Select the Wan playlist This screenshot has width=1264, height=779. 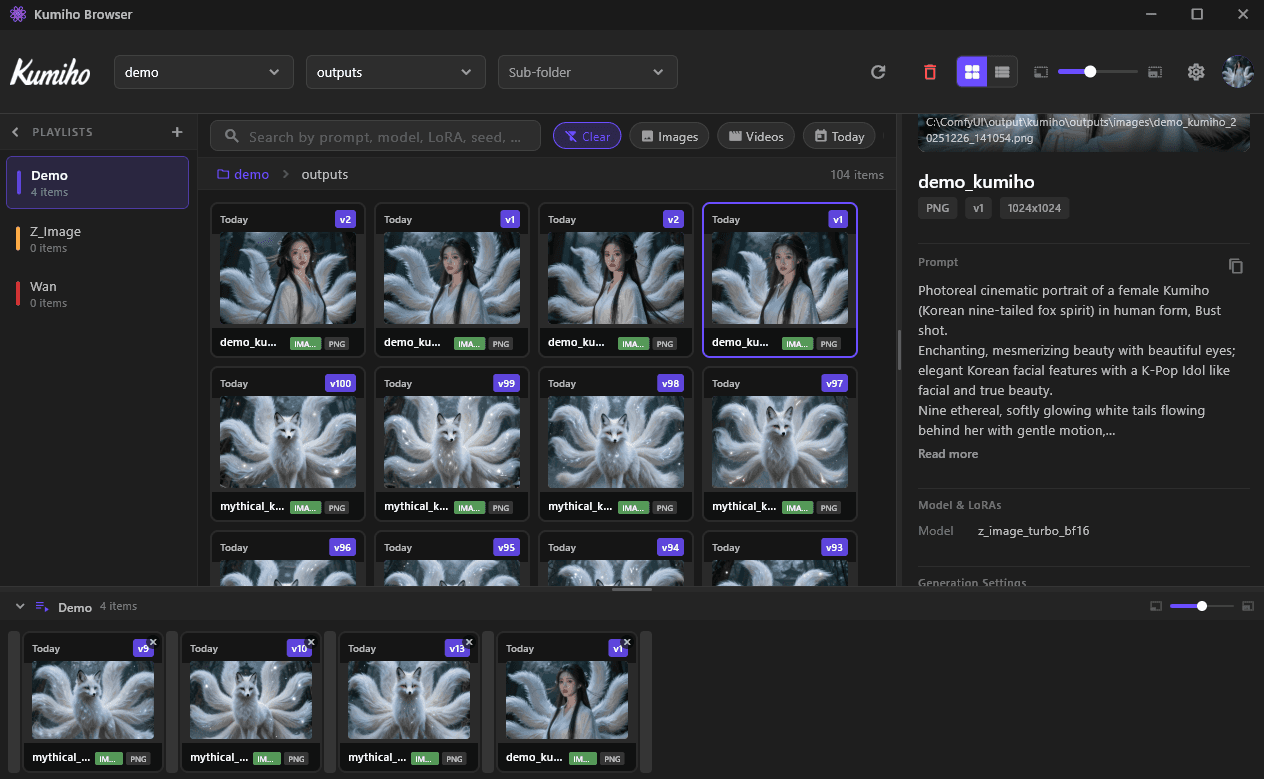pyautogui.click(x=97, y=294)
